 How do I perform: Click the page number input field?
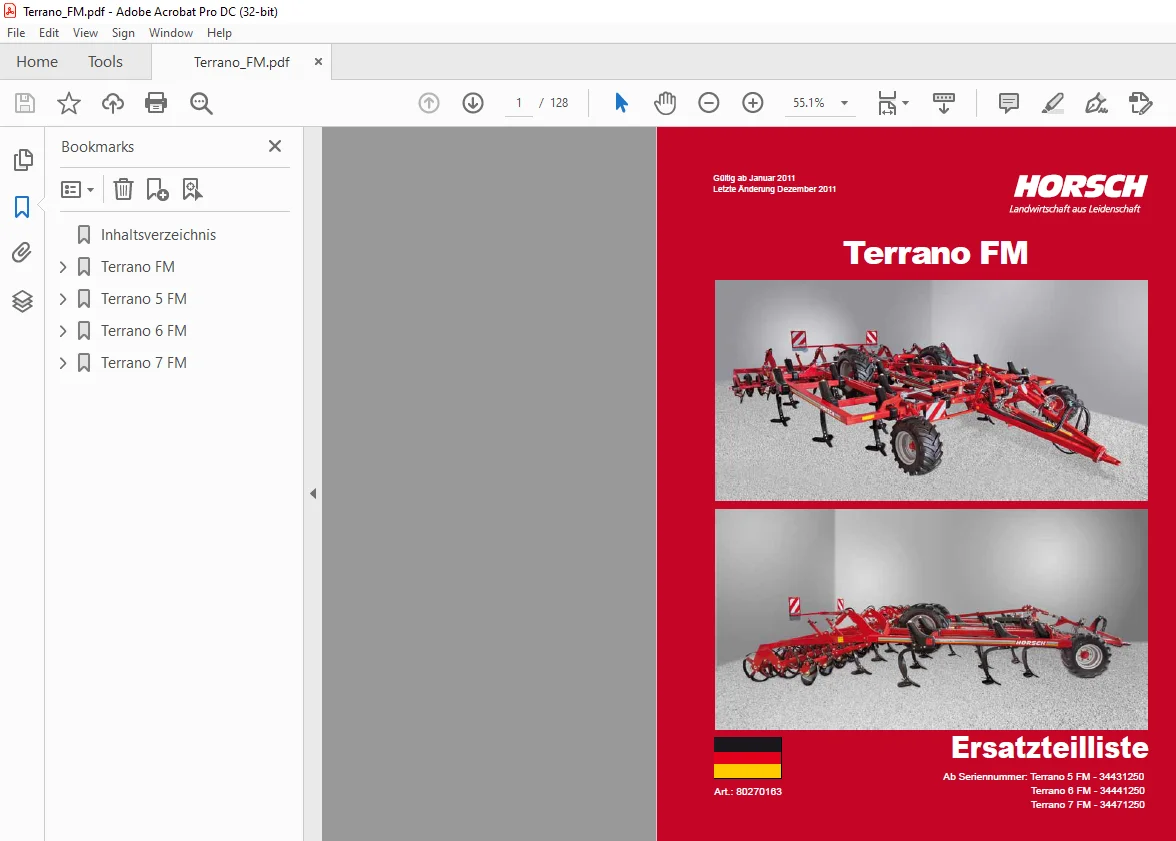[x=518, y=103]
